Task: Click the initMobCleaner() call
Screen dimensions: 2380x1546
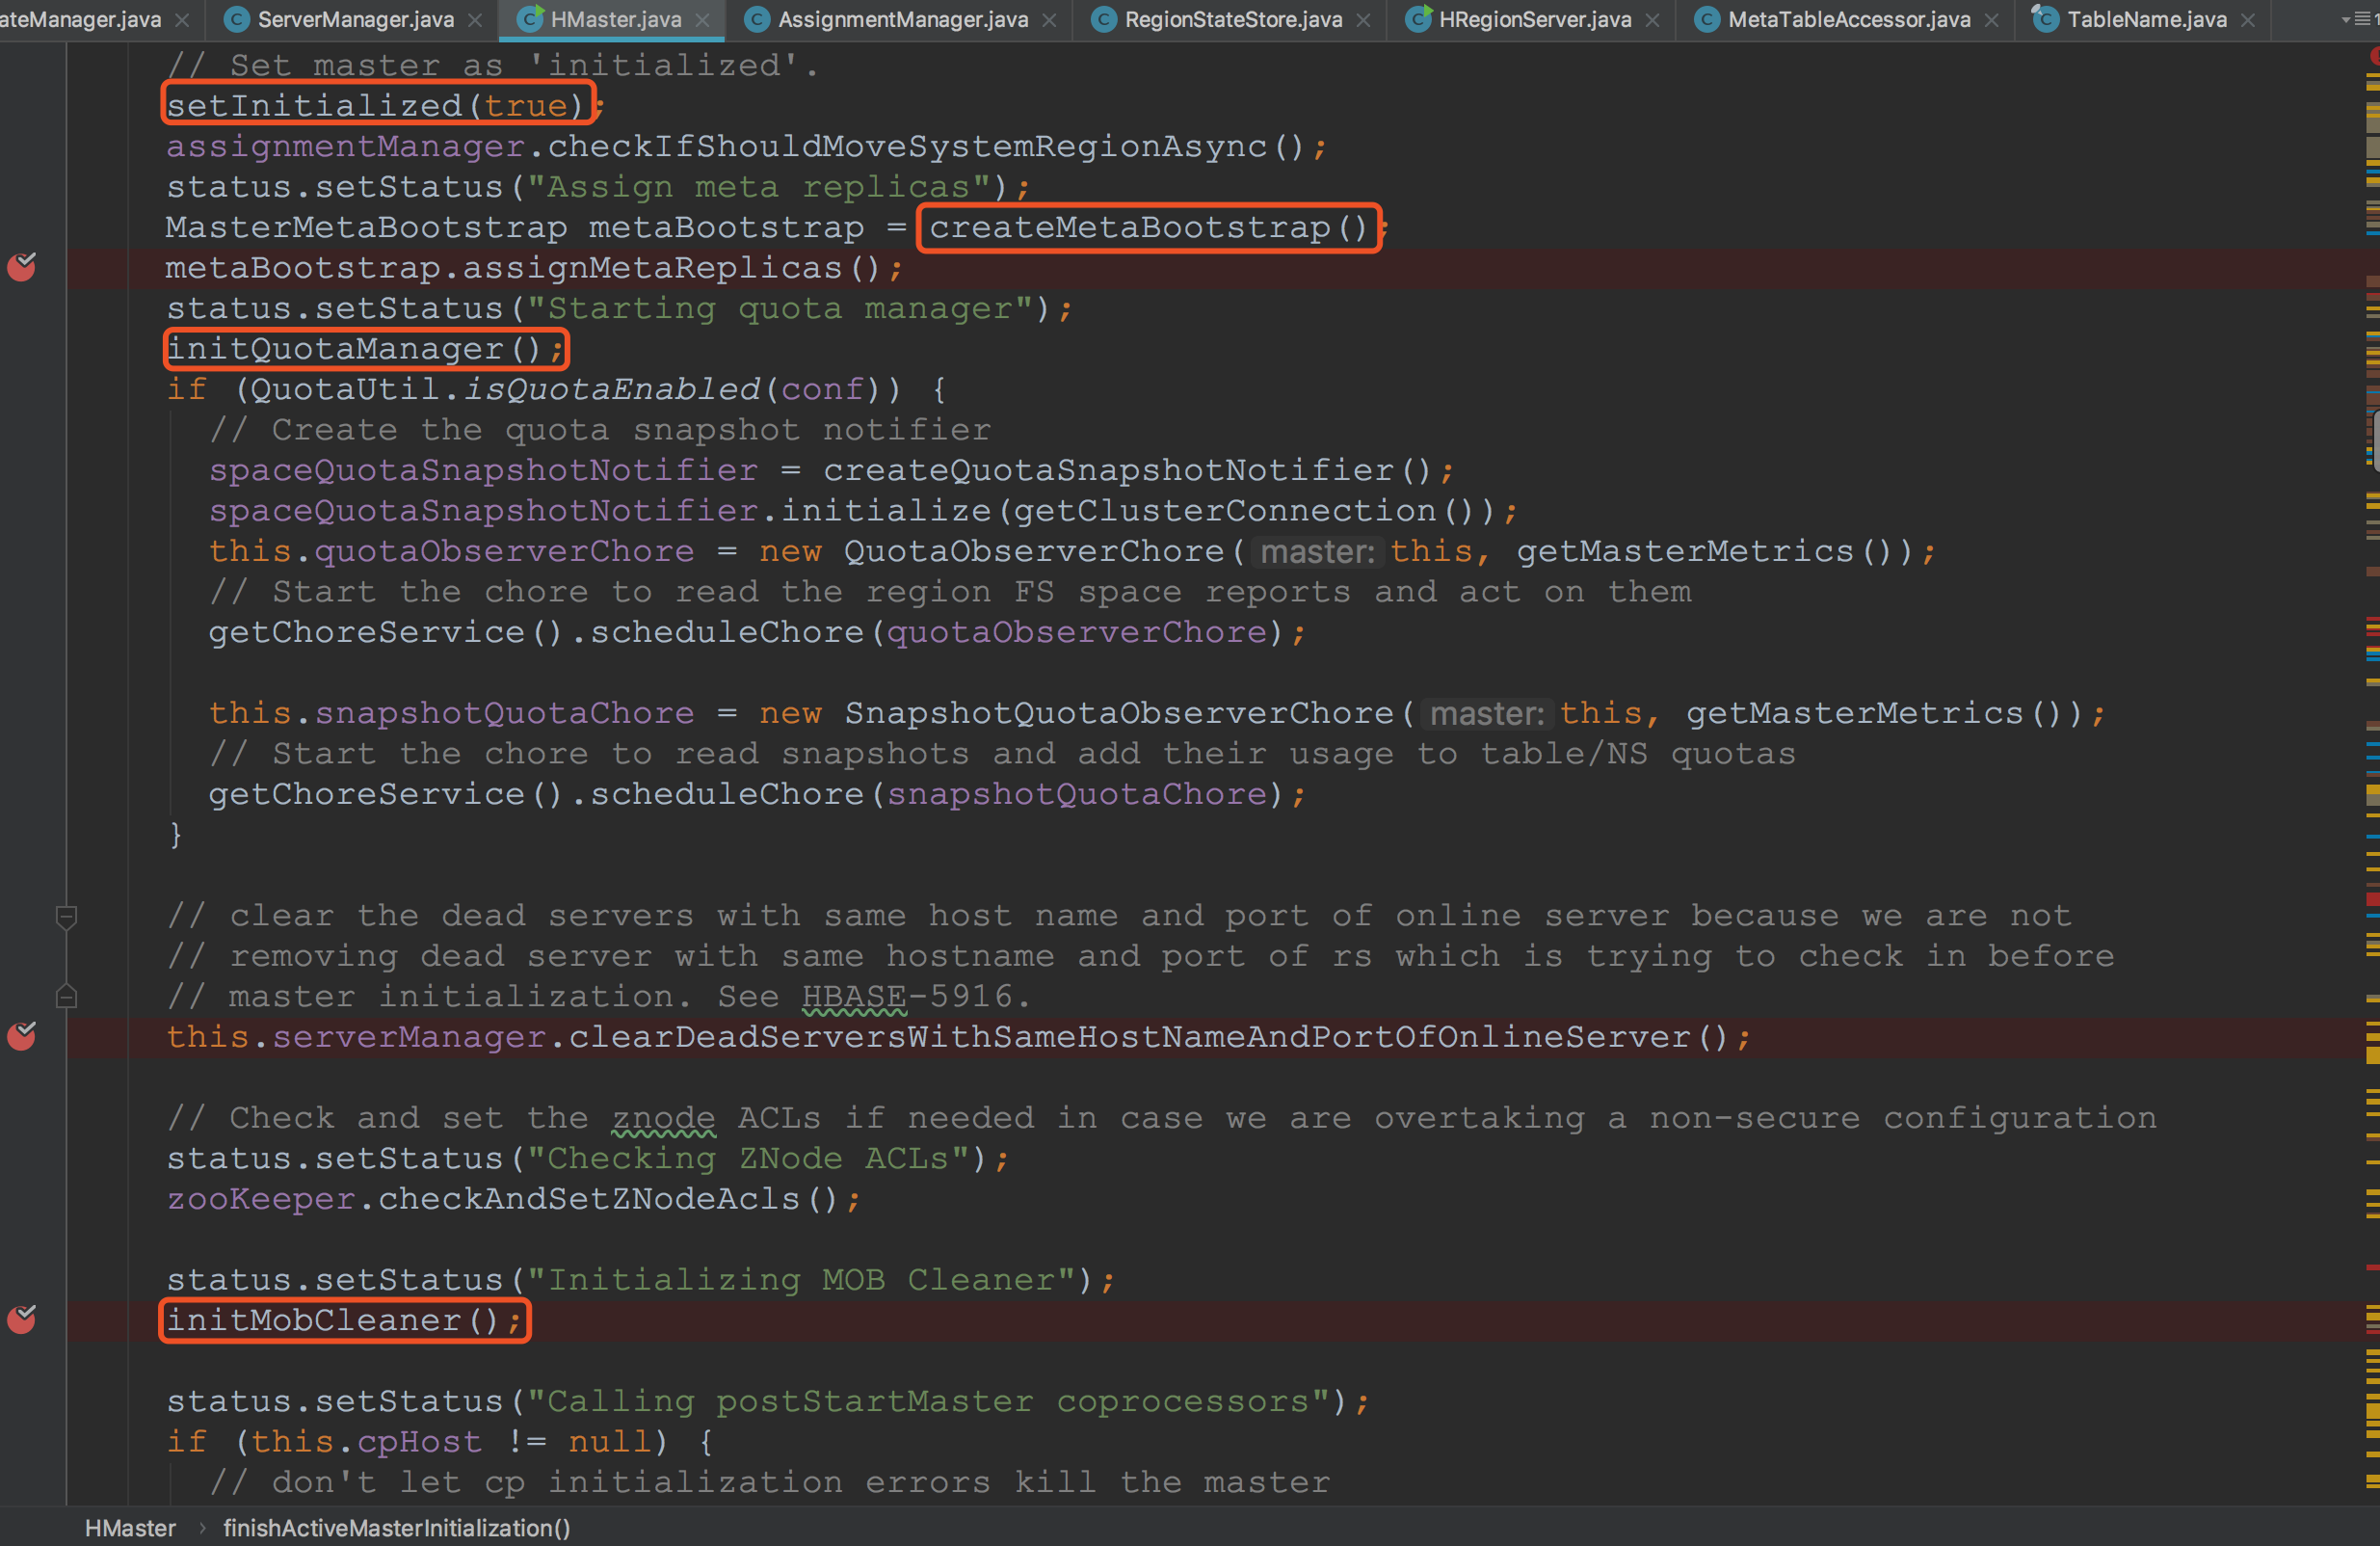Action: point(333,1320)
